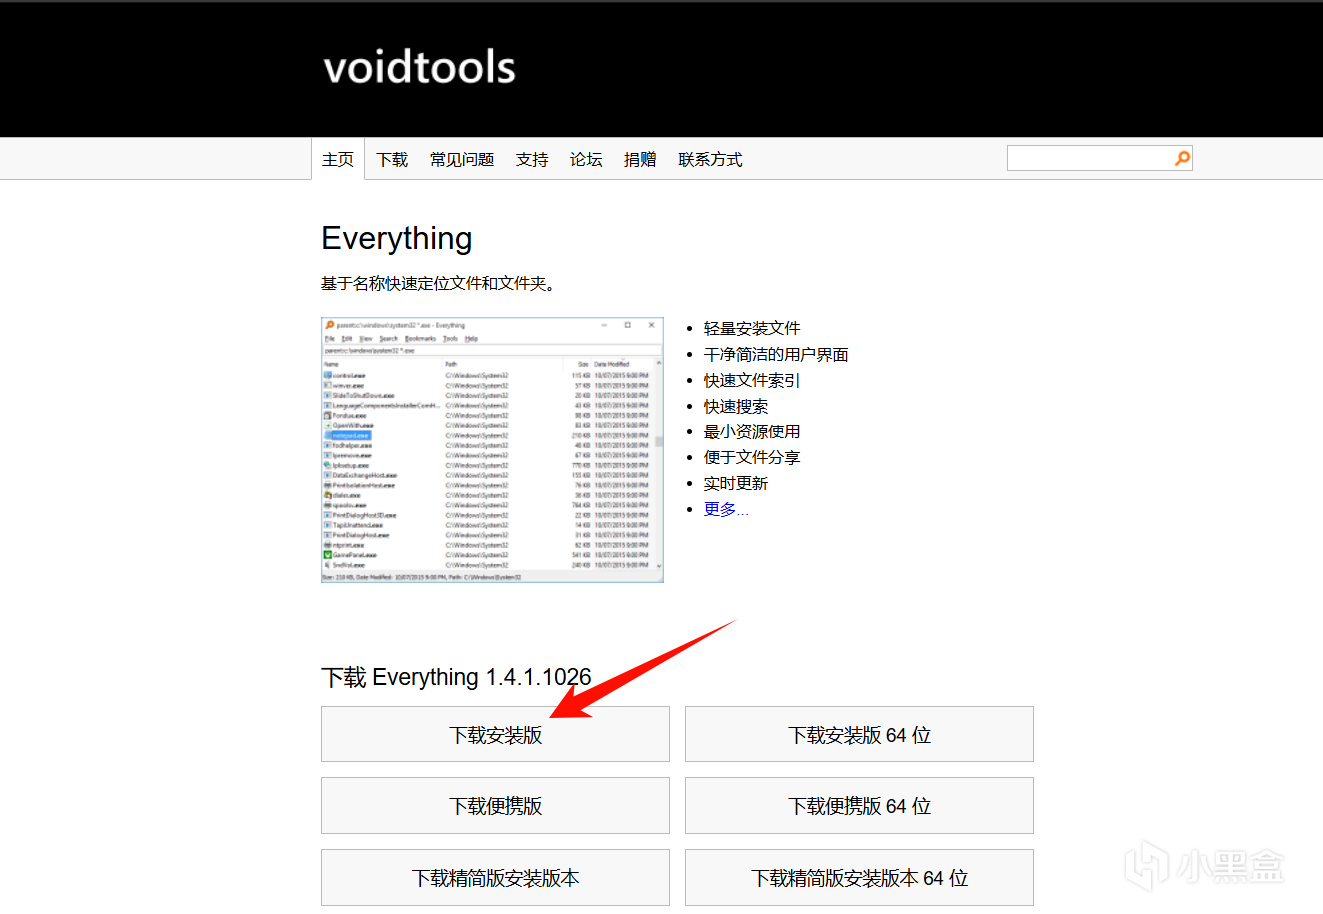The height and width of the screenshot is (914, 1323).
Task: Click the 下载便携版 button
Action: [x=495, y=806]
